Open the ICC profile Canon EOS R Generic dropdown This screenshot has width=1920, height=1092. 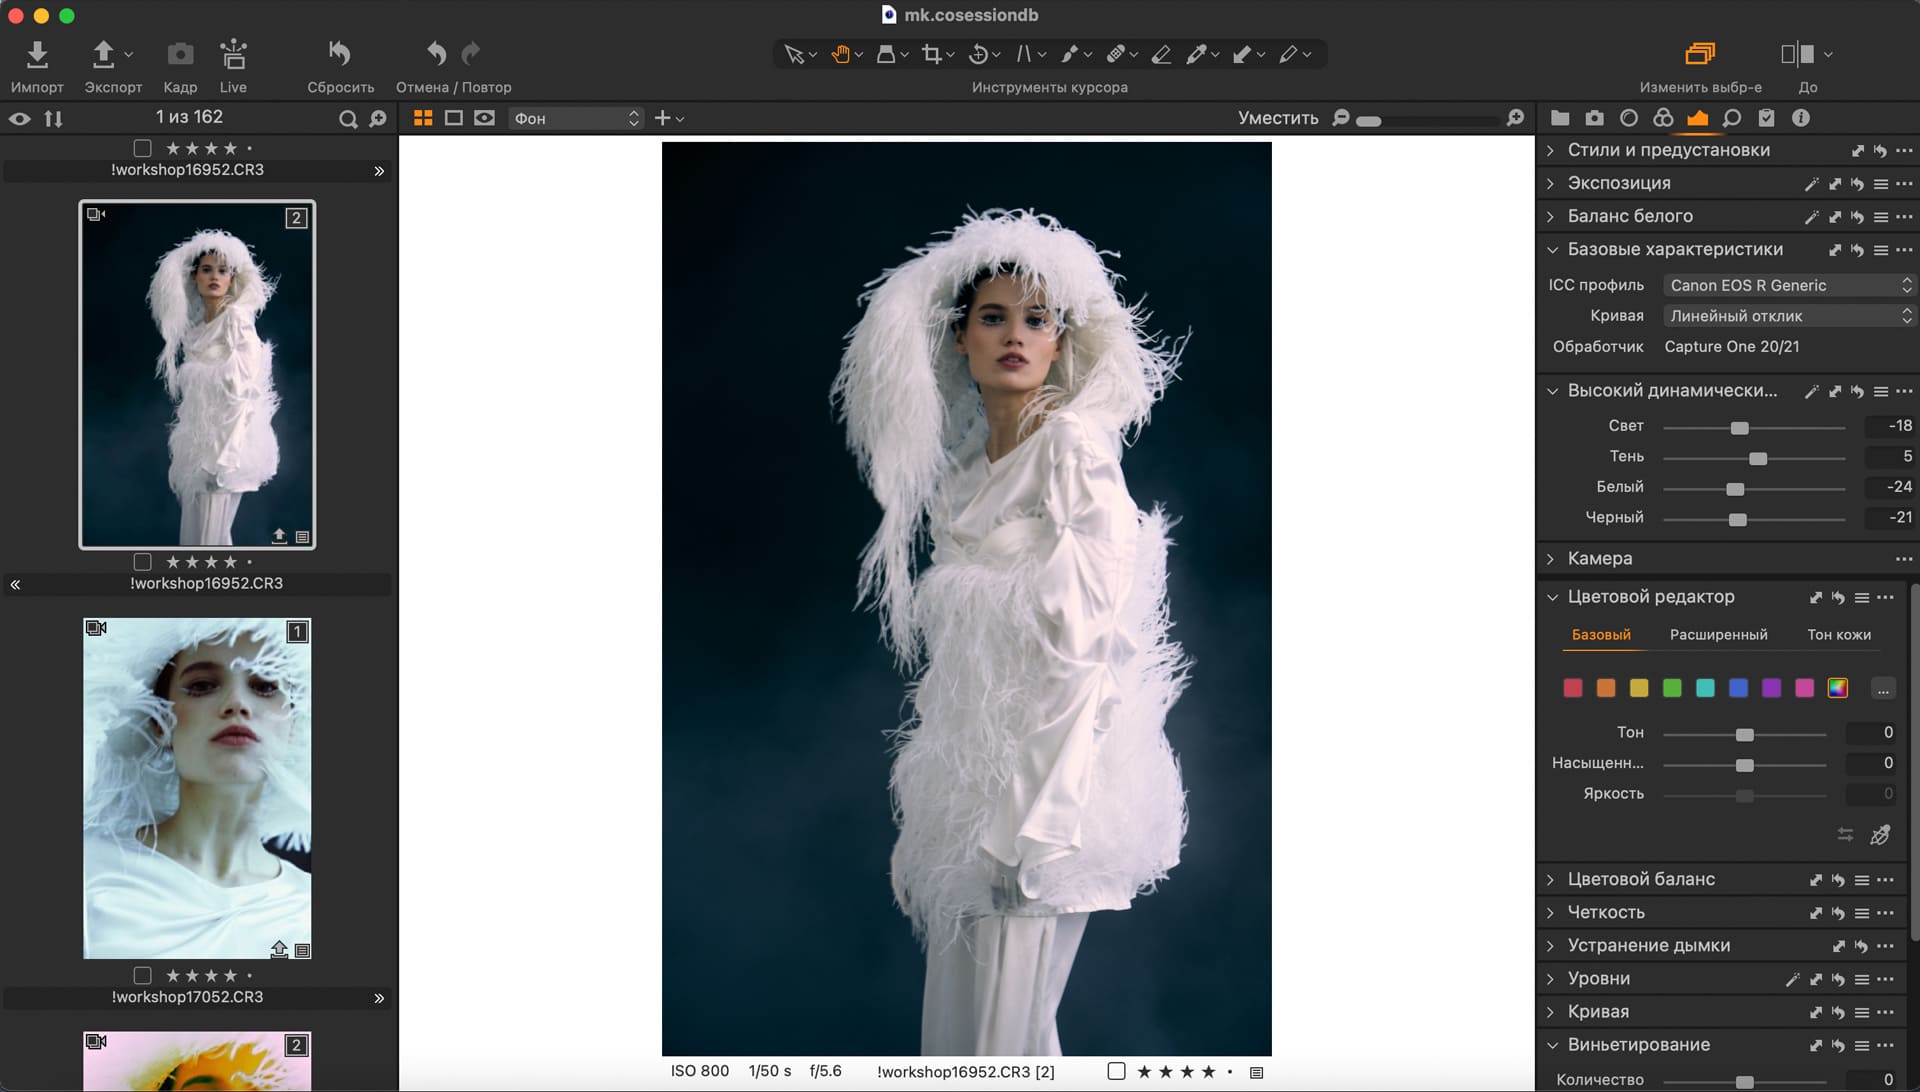coord(1788,285)
